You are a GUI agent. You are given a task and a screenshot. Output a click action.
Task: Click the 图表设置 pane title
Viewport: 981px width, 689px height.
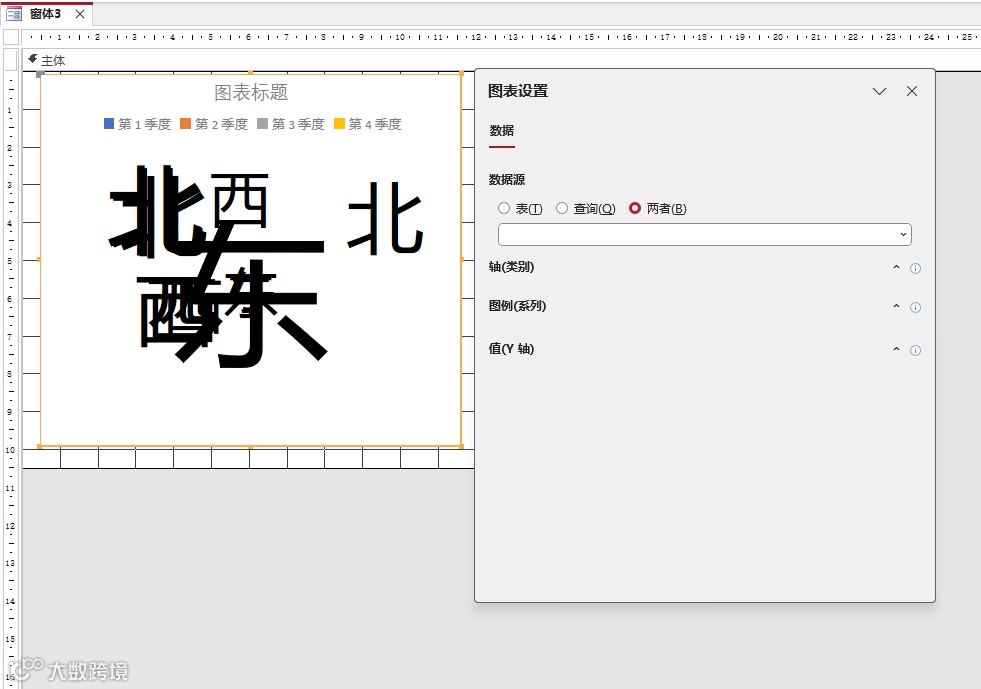tap(517, 91)
